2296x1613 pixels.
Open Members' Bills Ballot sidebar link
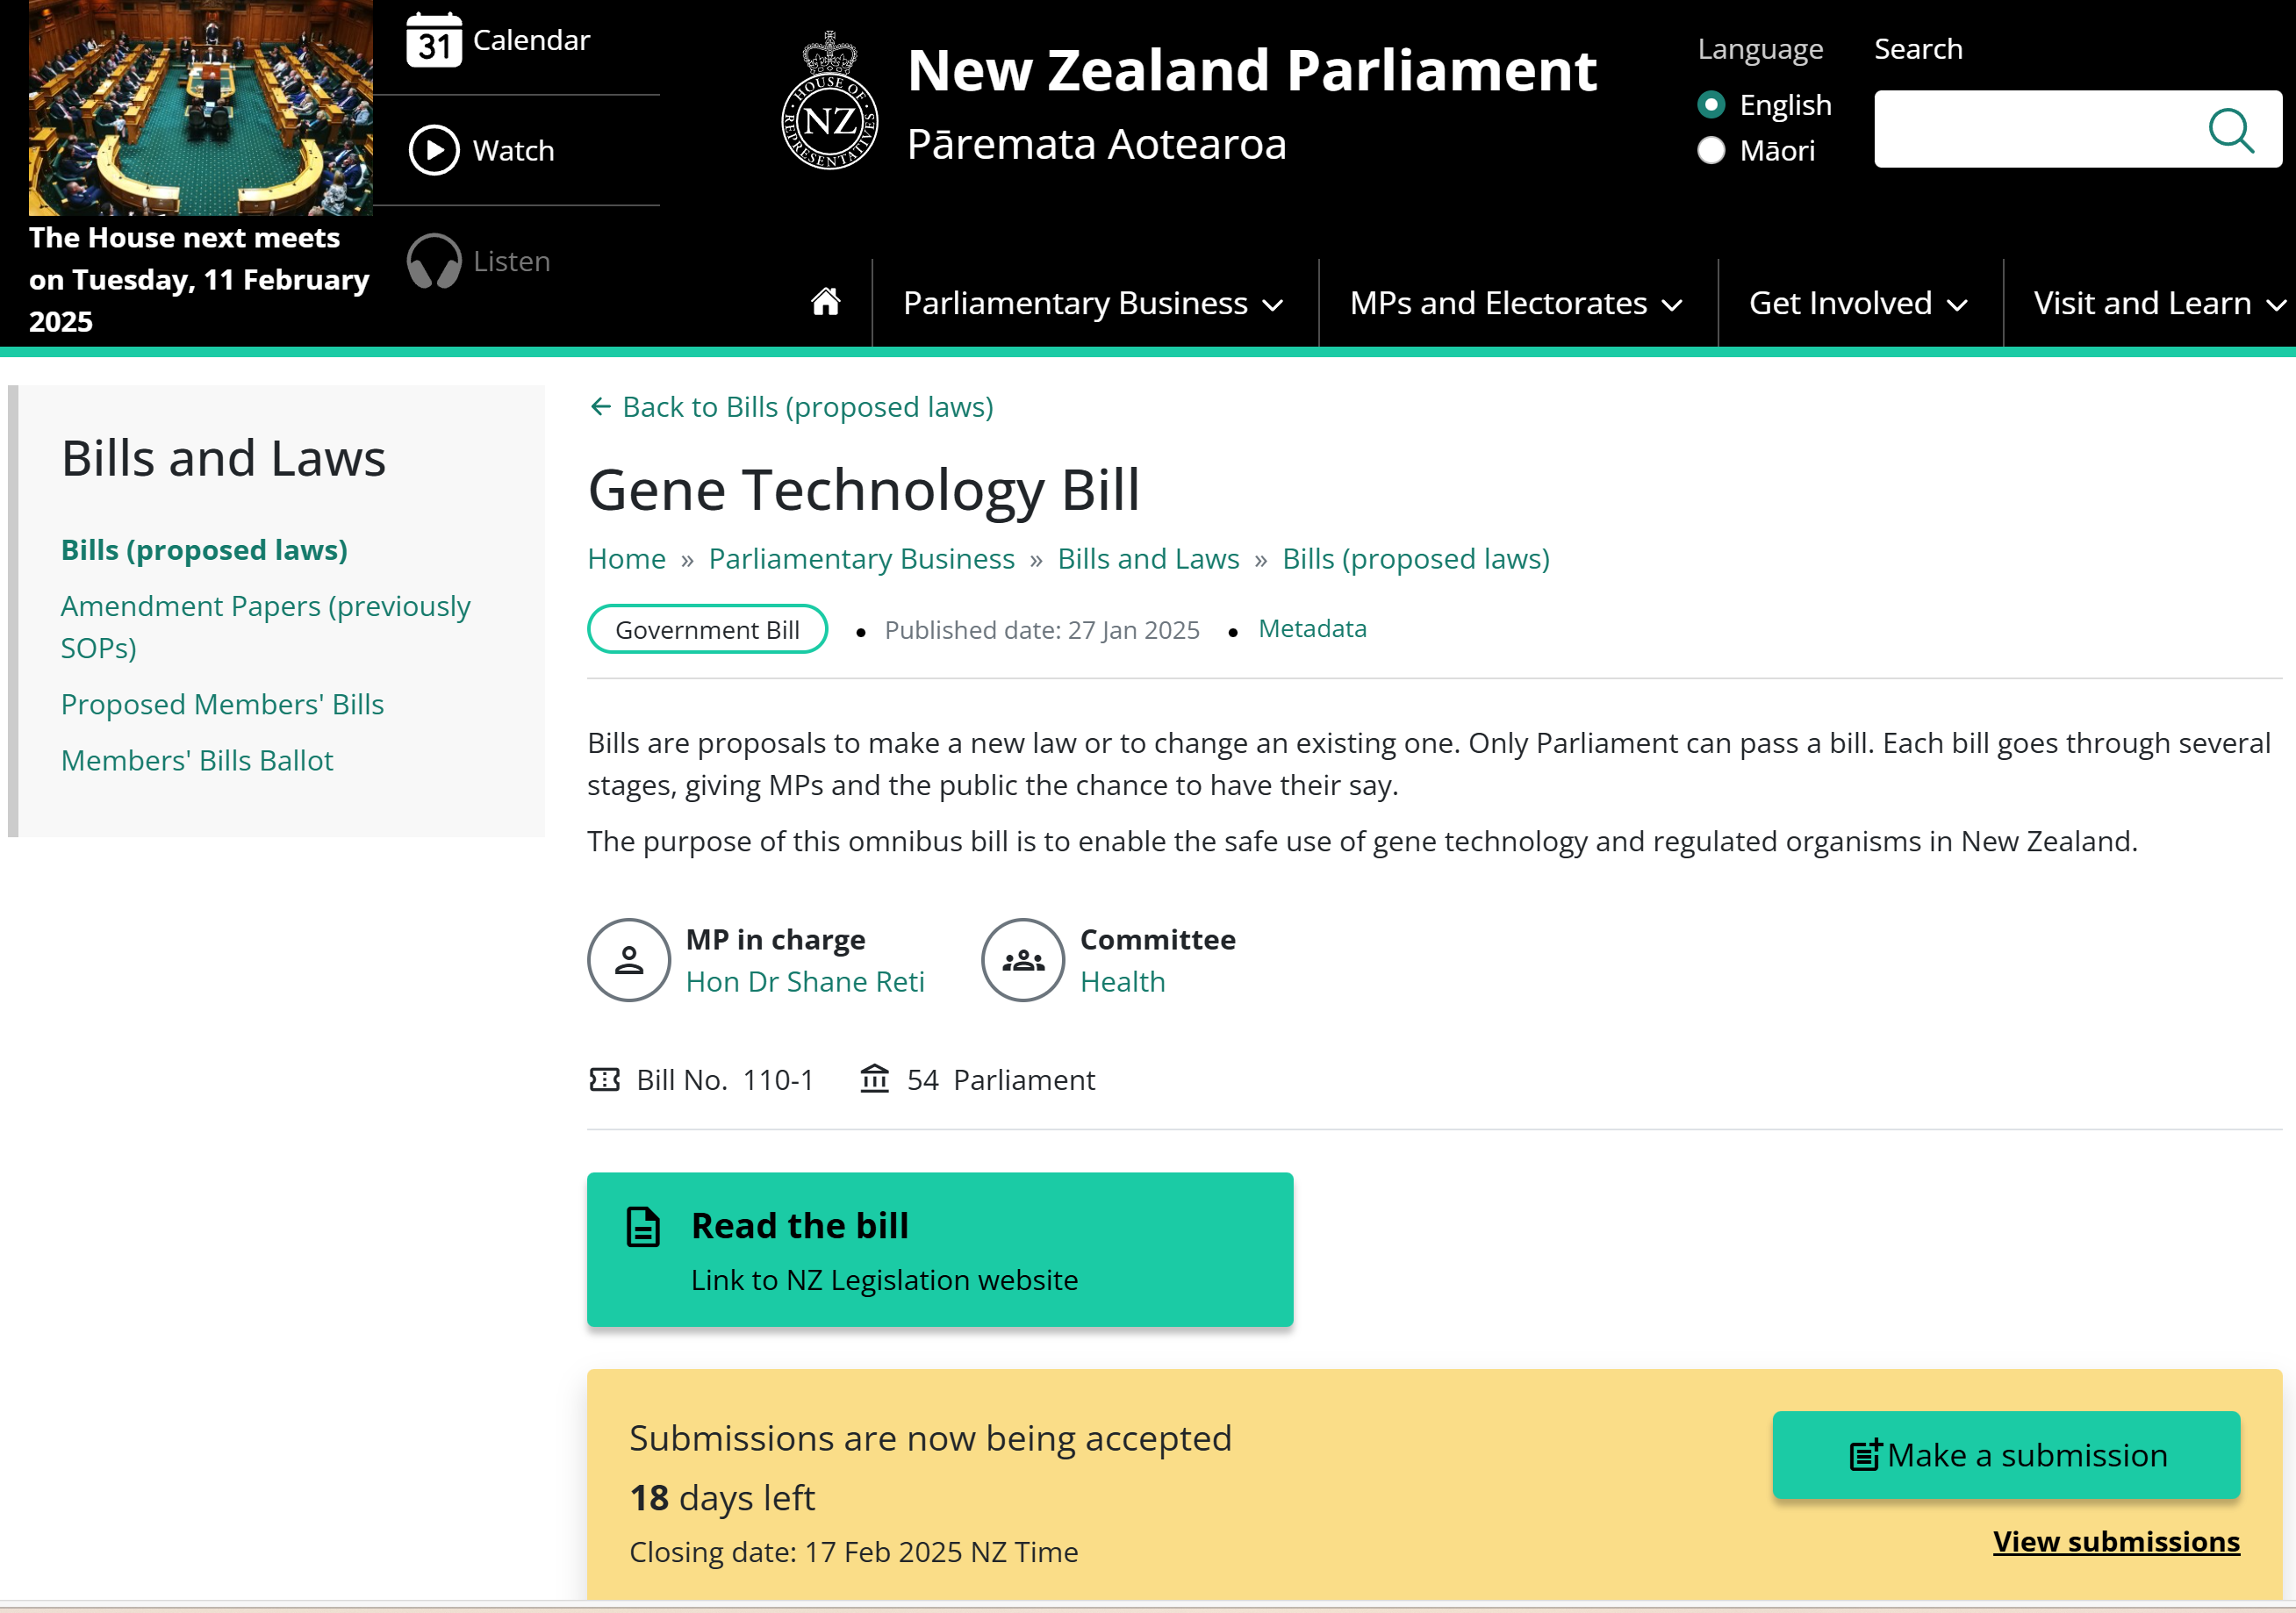[x=197, y=760]
